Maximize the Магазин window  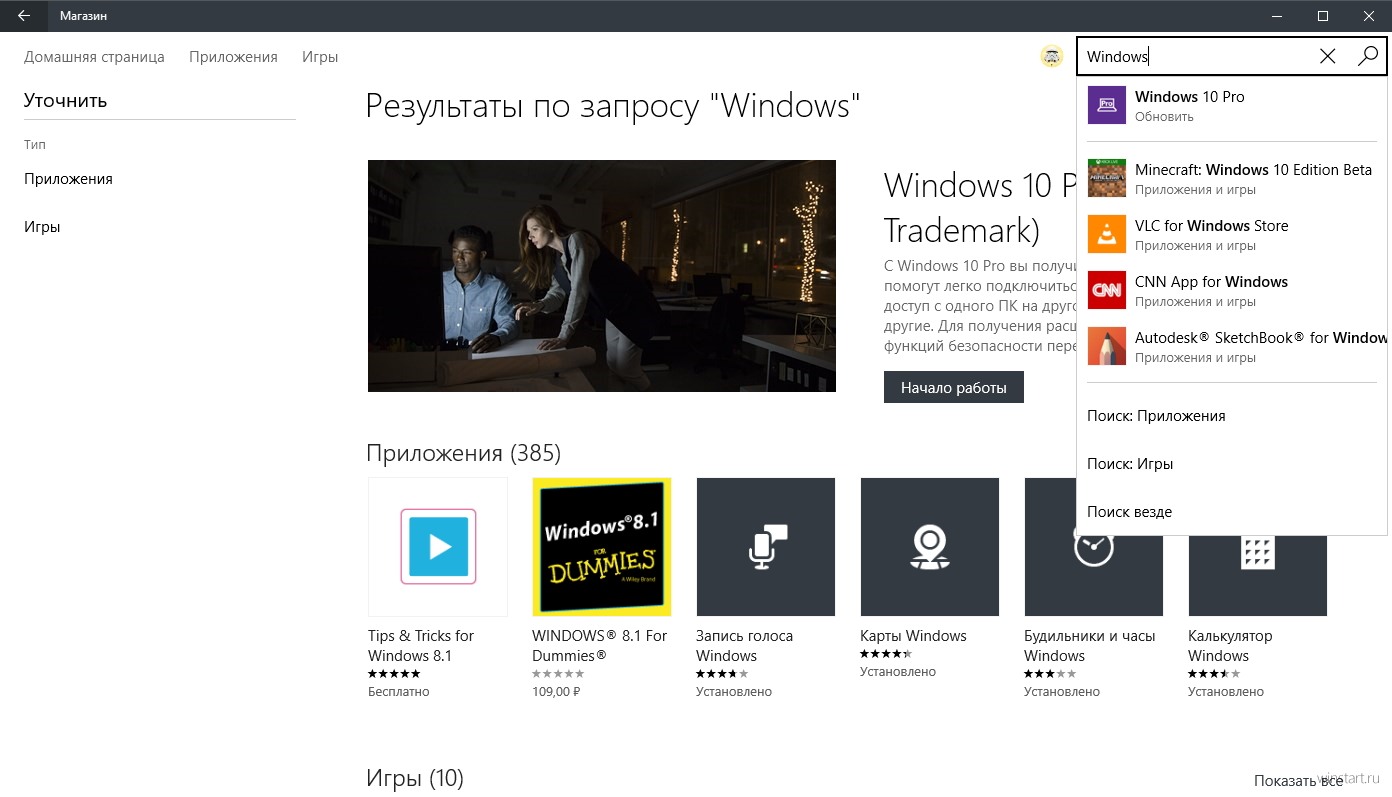click(x=1323, y=16)
